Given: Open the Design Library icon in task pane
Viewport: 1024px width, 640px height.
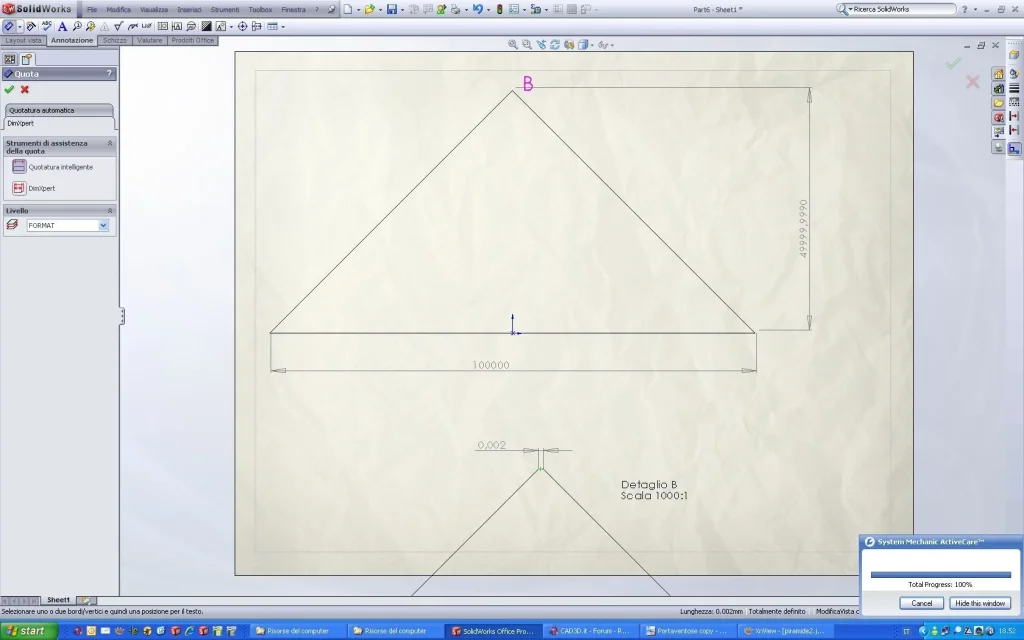Looking at the screenshot, I should (999, 88).
